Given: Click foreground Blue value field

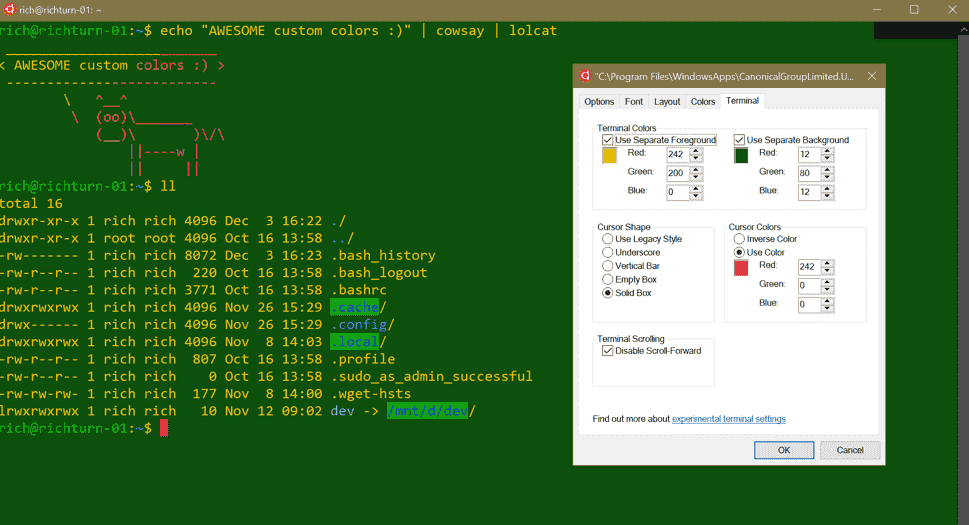Looking at the screenshot, I should [678, 193].
